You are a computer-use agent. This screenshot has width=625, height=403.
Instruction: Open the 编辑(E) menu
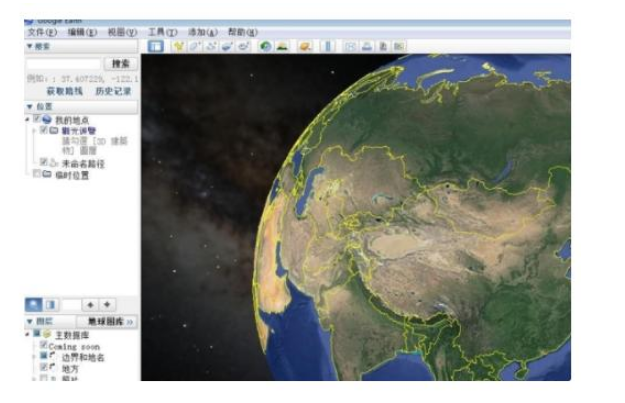point(82,32)
